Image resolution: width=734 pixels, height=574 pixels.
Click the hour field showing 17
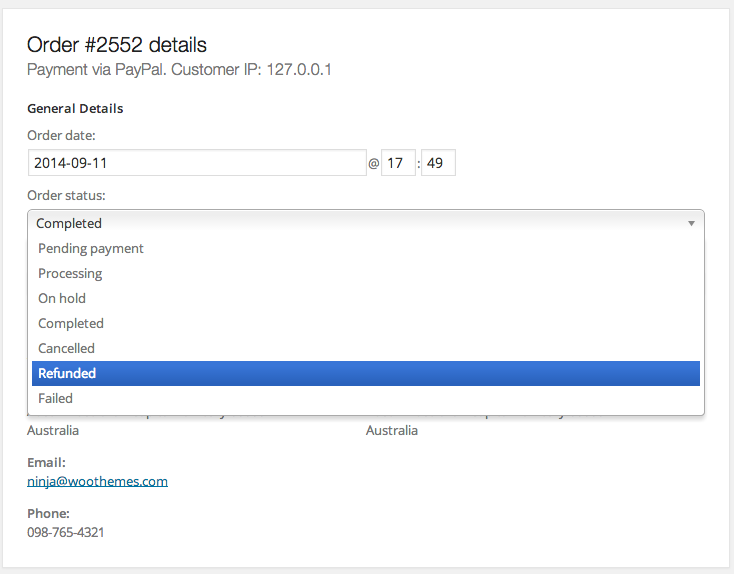398,163
